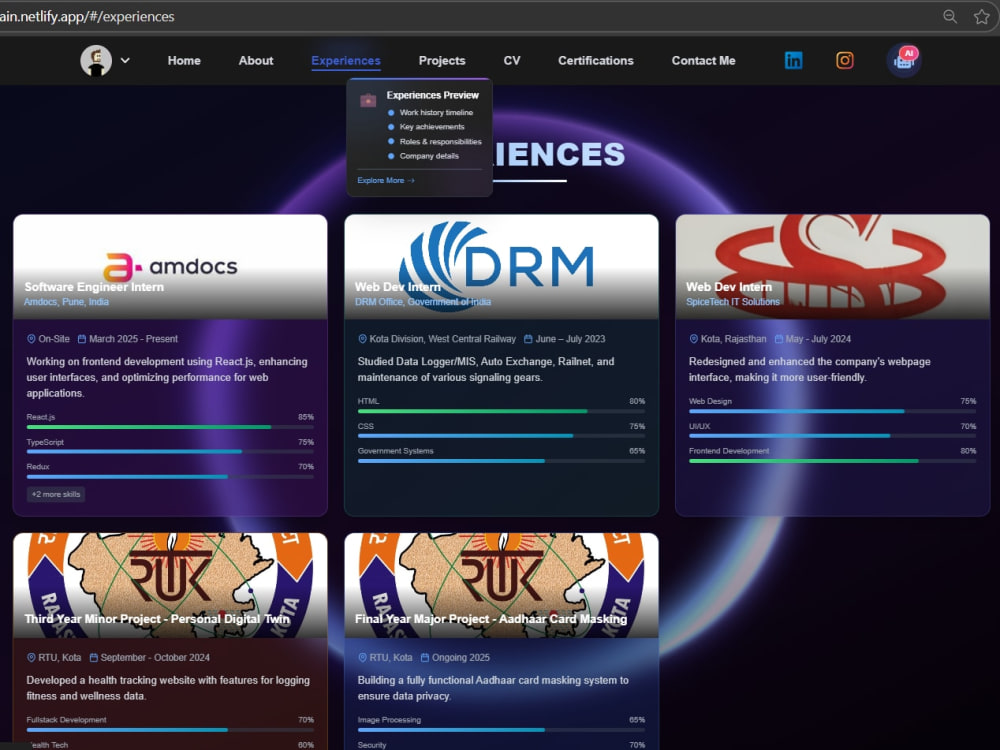Click Final Year Major Project title
This screenshot has height=750, width=1000.
coord(491,619)
